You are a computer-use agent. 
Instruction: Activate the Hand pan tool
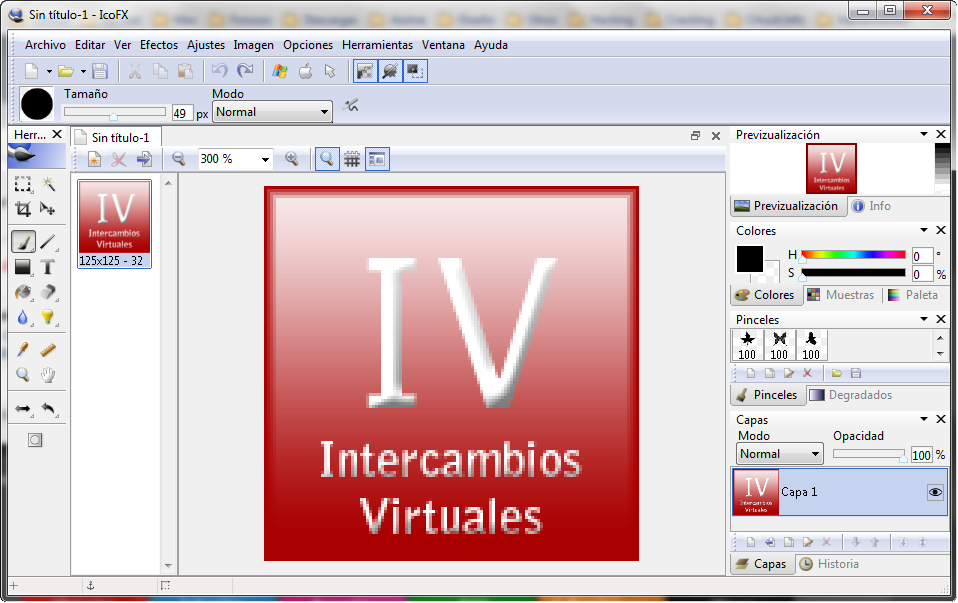tap(48, 375)
